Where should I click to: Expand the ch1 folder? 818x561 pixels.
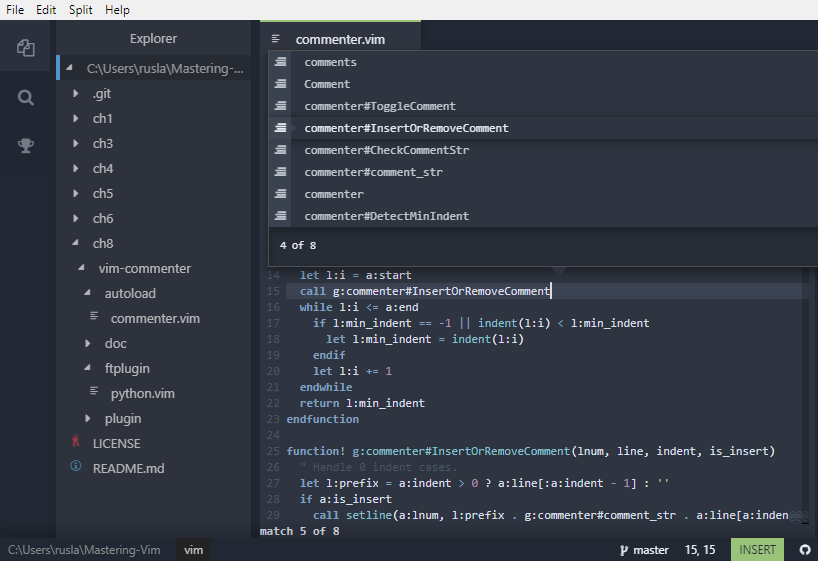tap(102, 118)
